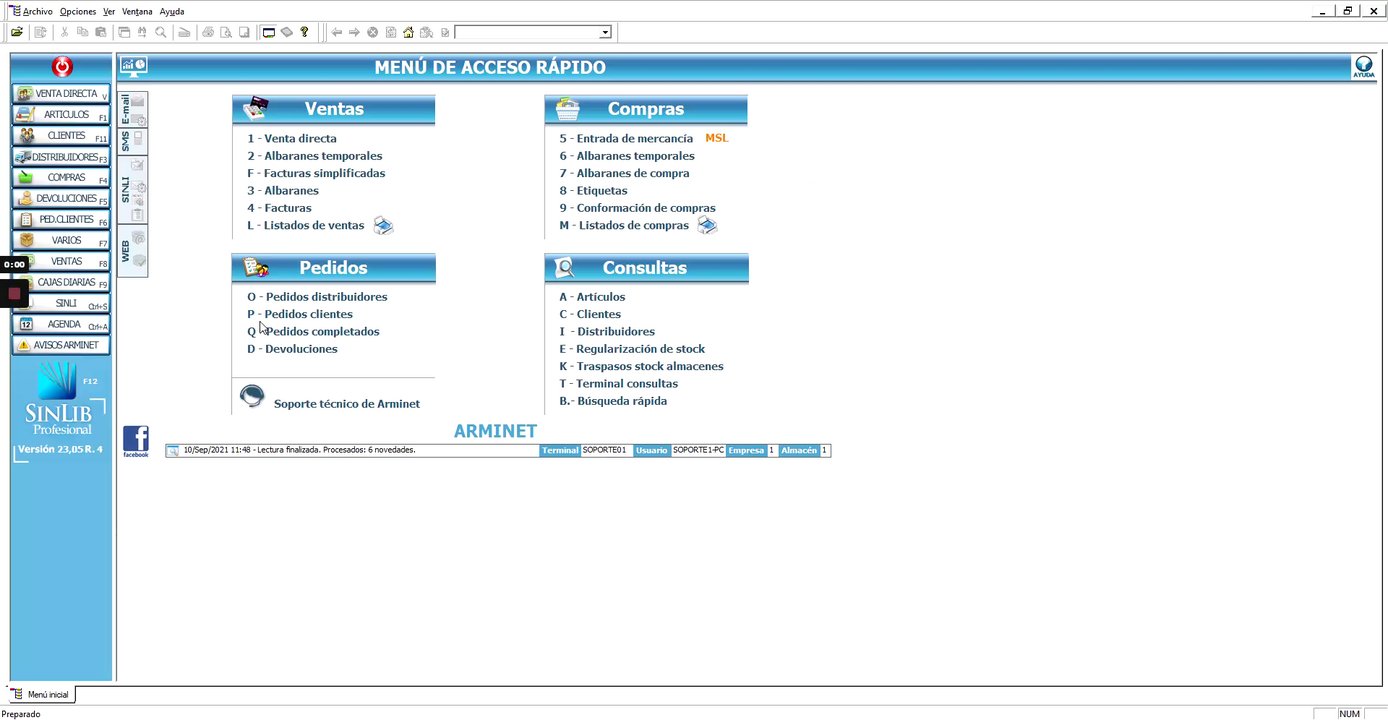Click the orange MSL label
1388x720 pixels.
pos(717,138)
